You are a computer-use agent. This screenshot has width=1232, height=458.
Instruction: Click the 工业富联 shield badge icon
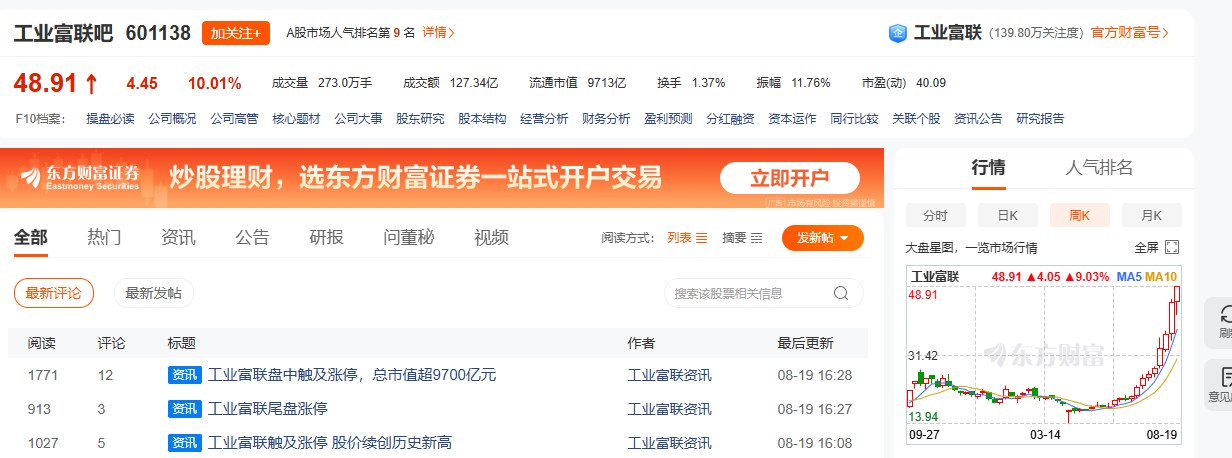(897, 33)
